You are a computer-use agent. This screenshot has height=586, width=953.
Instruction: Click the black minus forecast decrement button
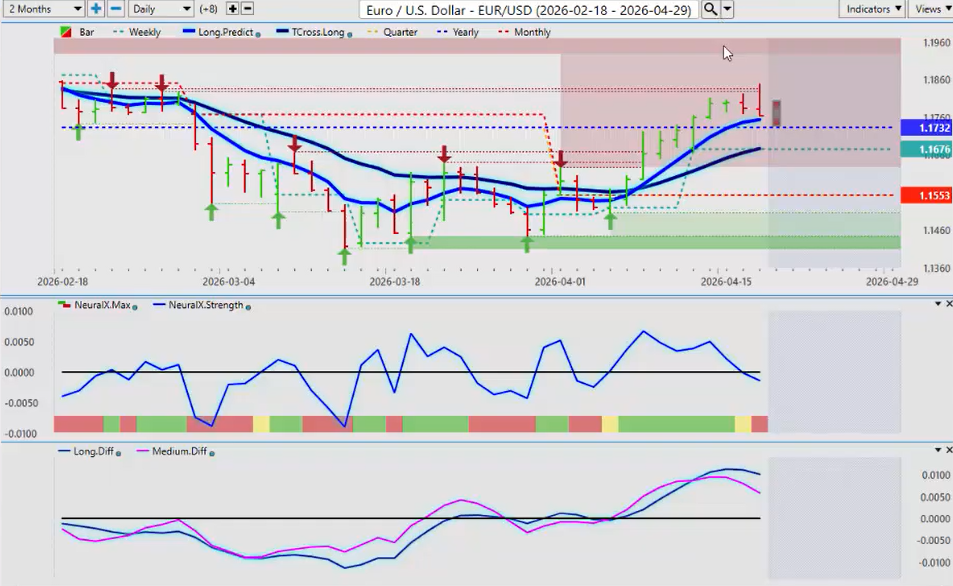(x=248, y=9)
